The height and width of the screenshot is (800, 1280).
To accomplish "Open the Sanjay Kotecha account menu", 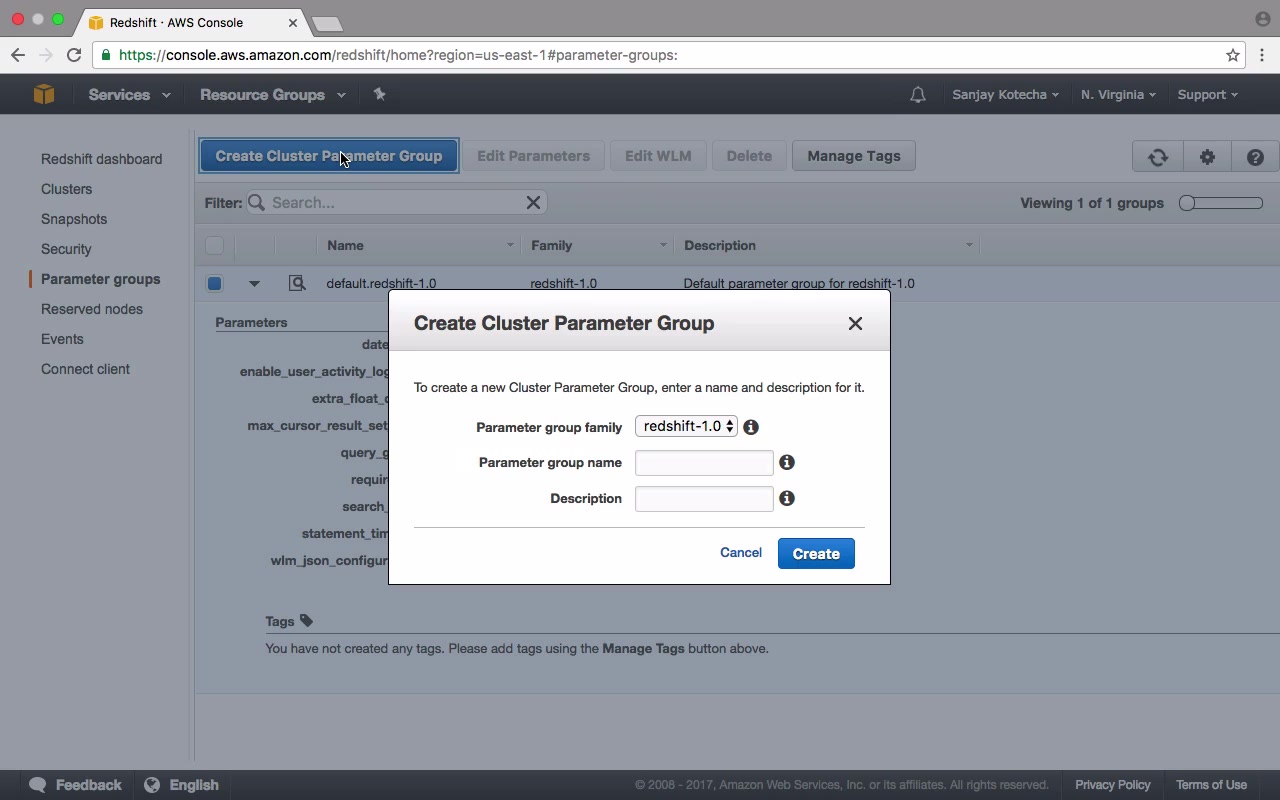I will (x=1005, y=95).
